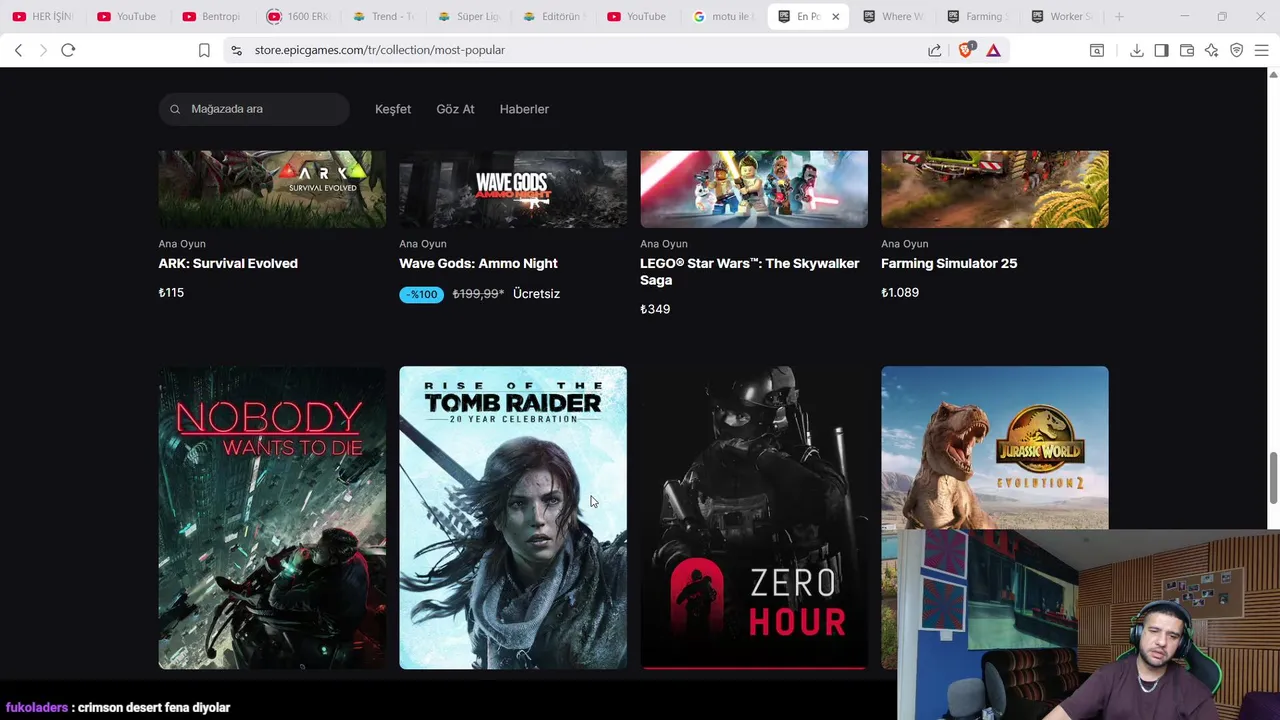Image resolution: width=1280 pixels, height=720 pixels.
Task: Open the Farming Simulator 25 title link
Action: click(949, 263)
